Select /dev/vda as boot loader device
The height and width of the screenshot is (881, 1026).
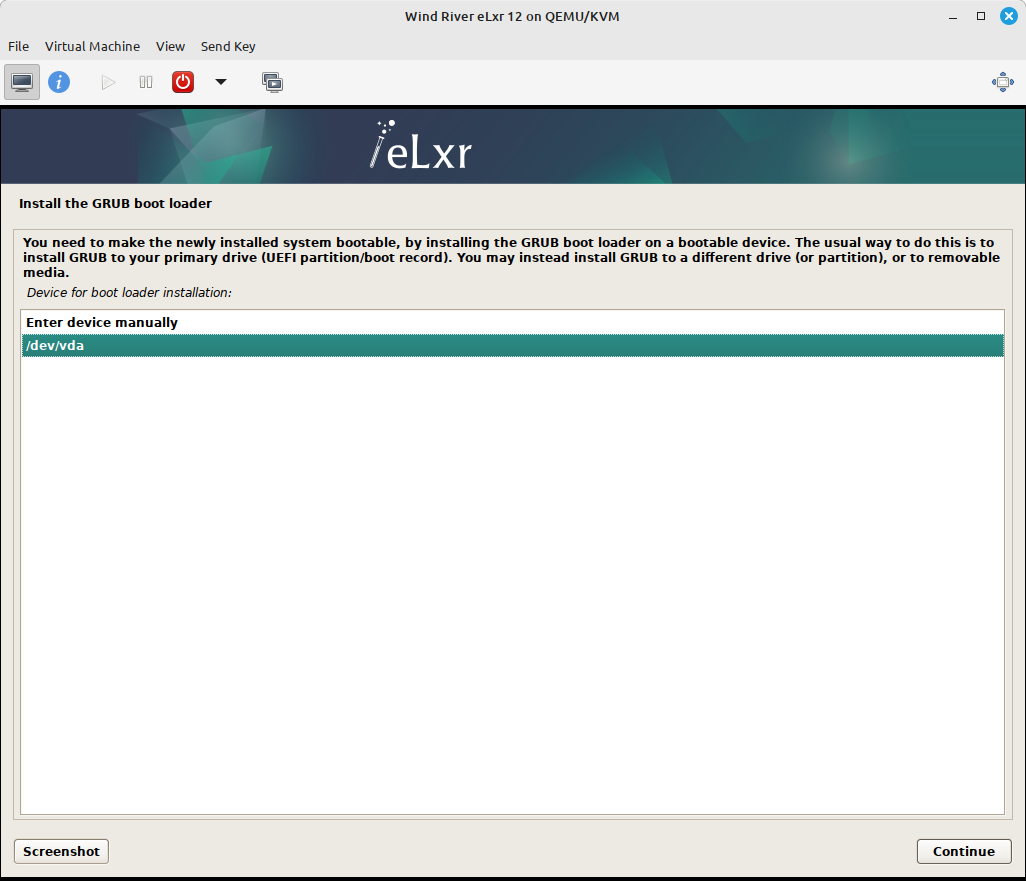[x=512, y=345]
